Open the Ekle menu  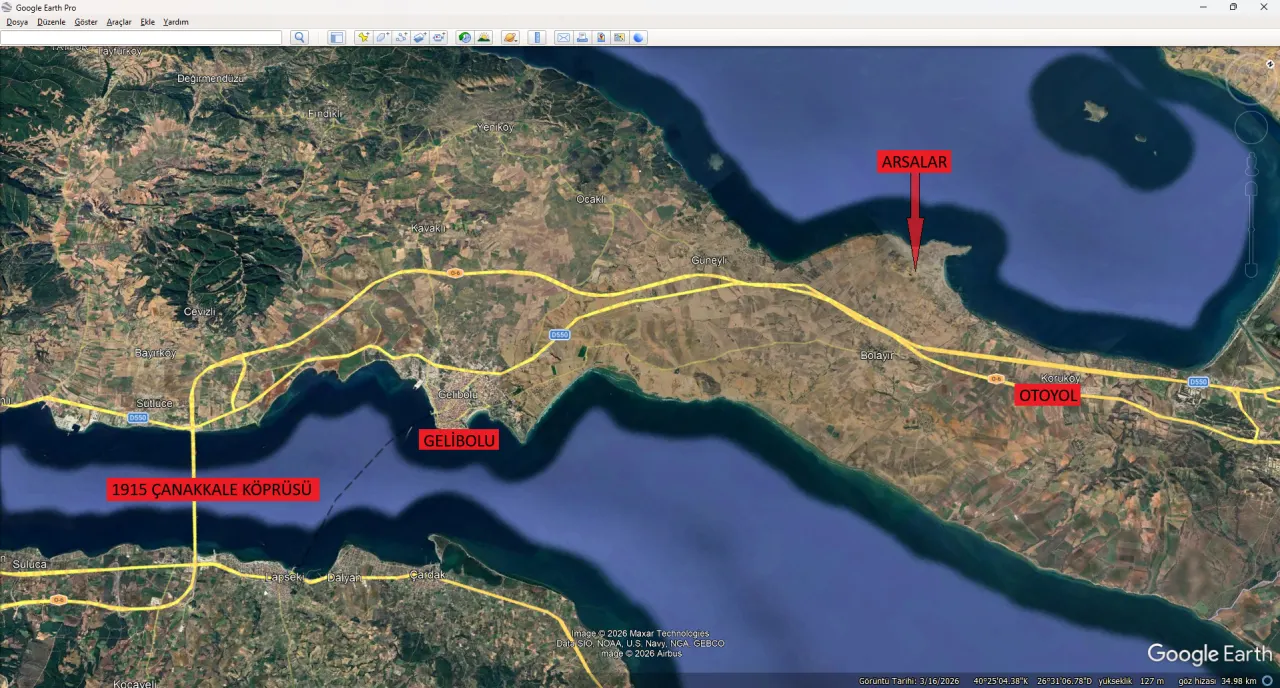coord(148,22)
